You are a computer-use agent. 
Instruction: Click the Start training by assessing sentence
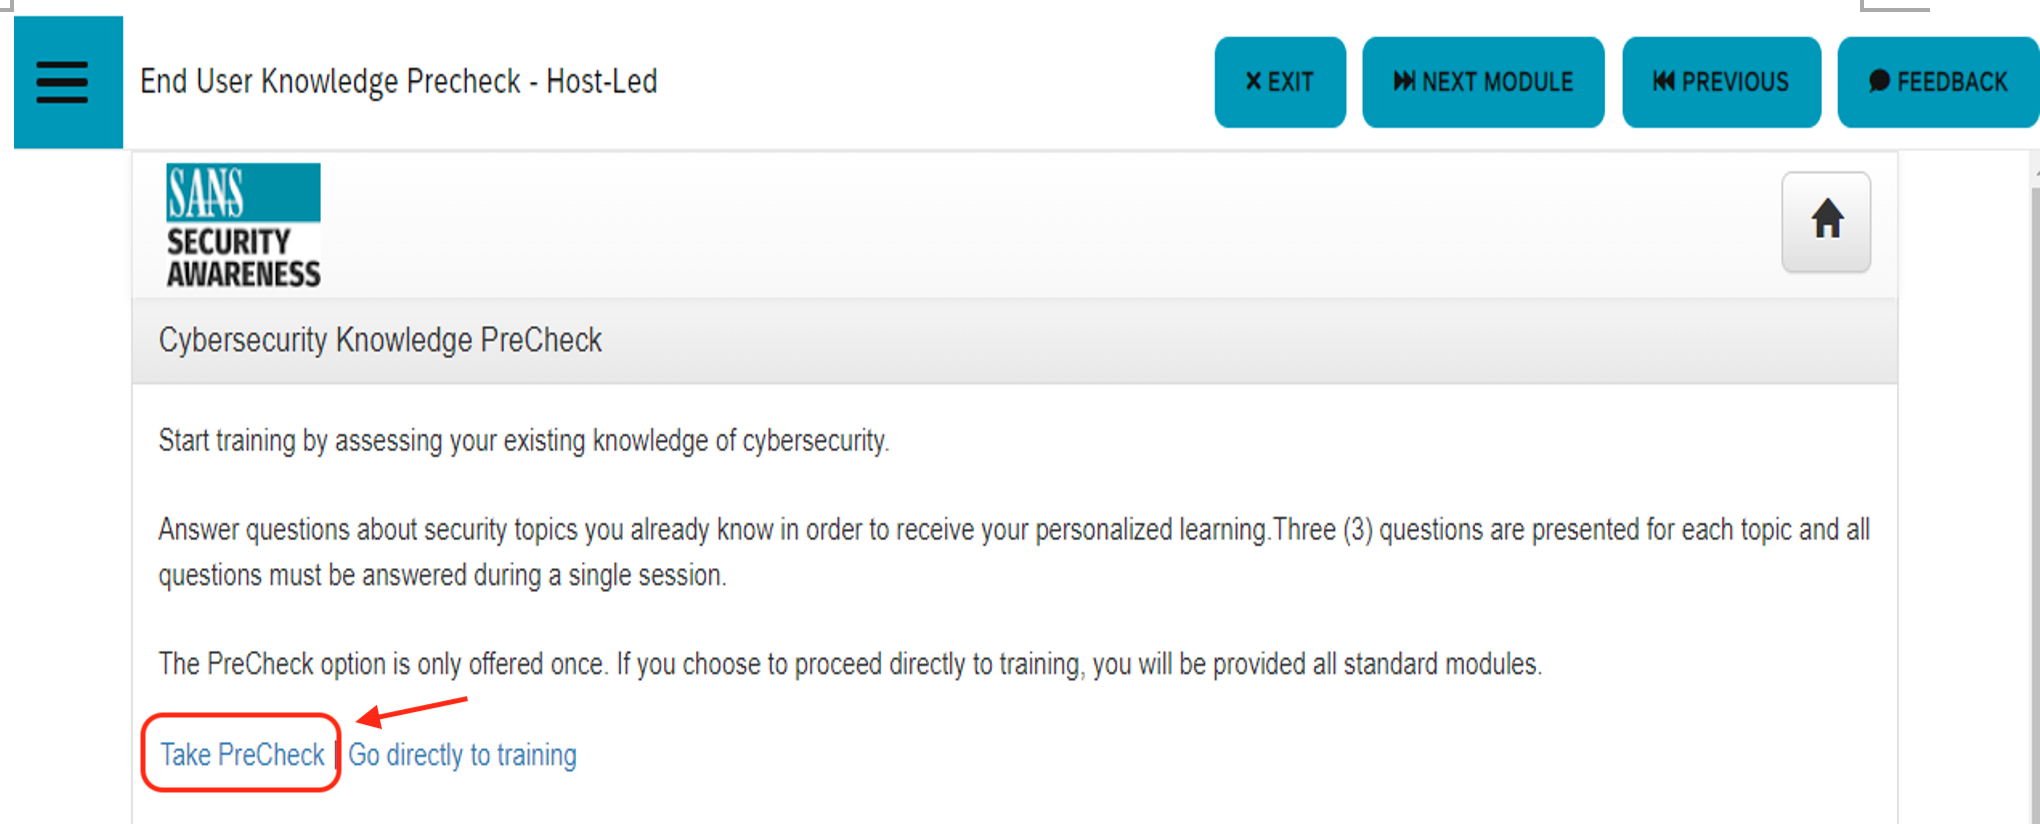(524, 441)
